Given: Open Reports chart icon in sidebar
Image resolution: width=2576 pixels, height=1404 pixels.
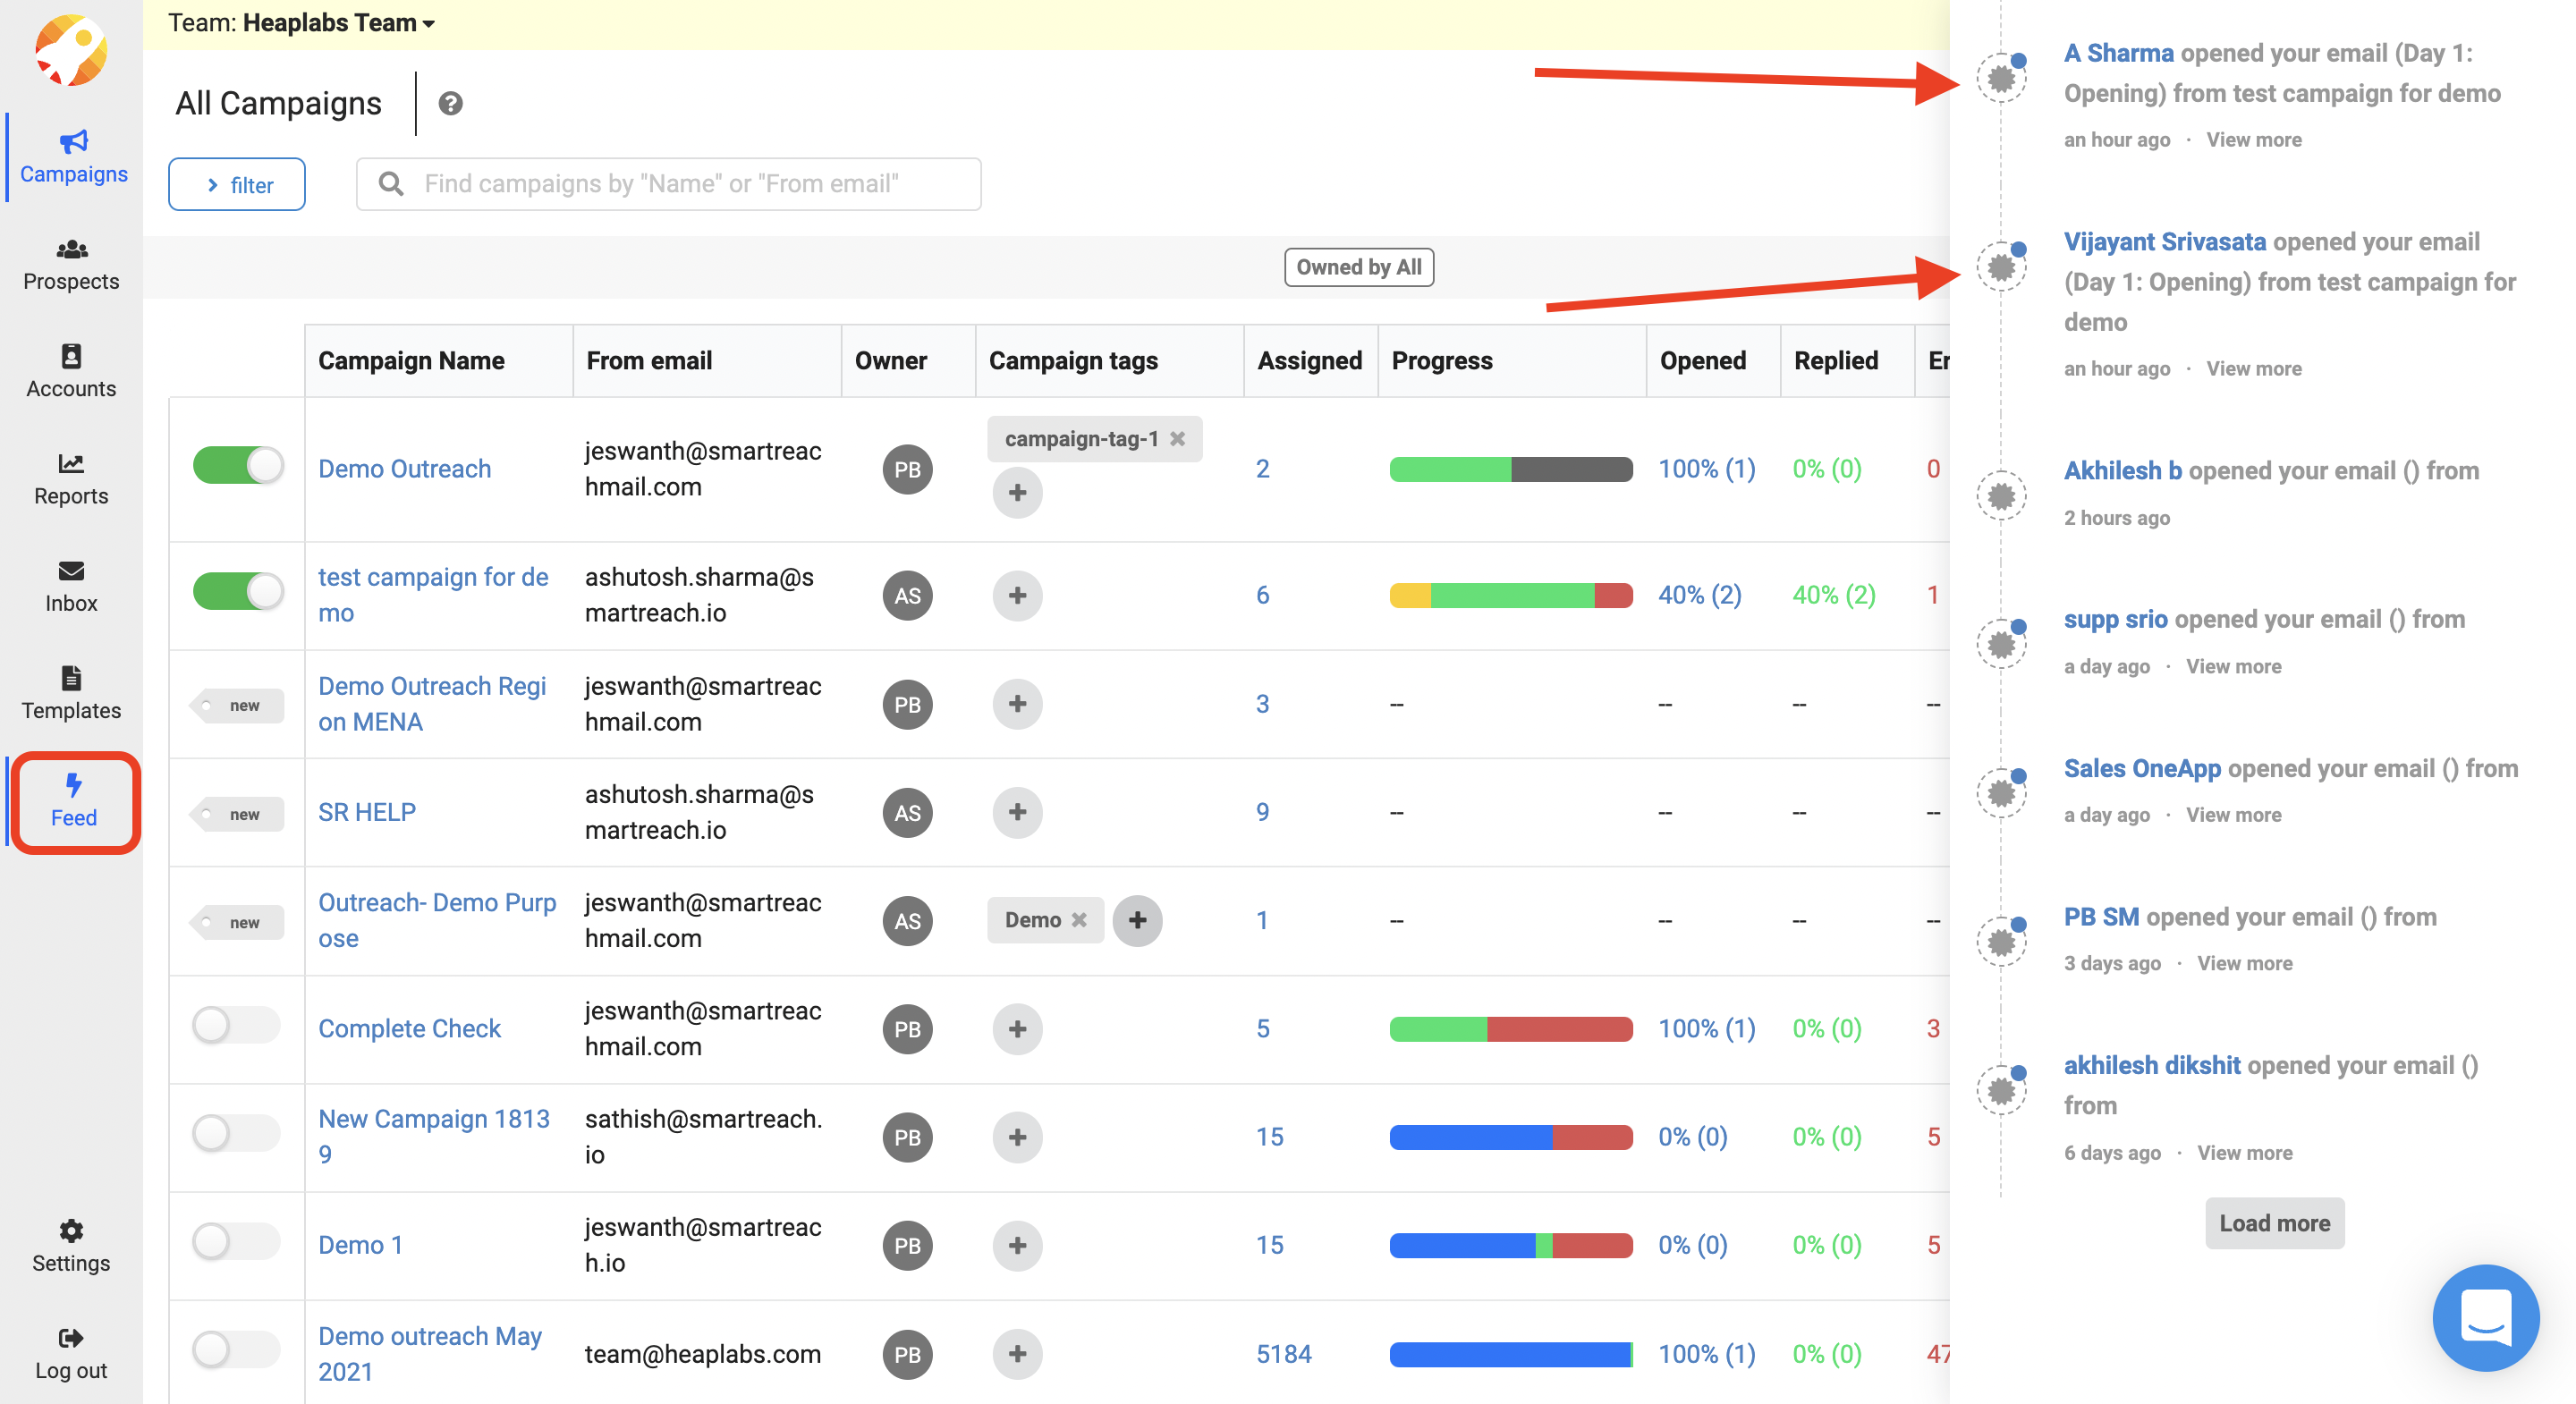Looking at the screenshot, I should (x=71, y=464).
